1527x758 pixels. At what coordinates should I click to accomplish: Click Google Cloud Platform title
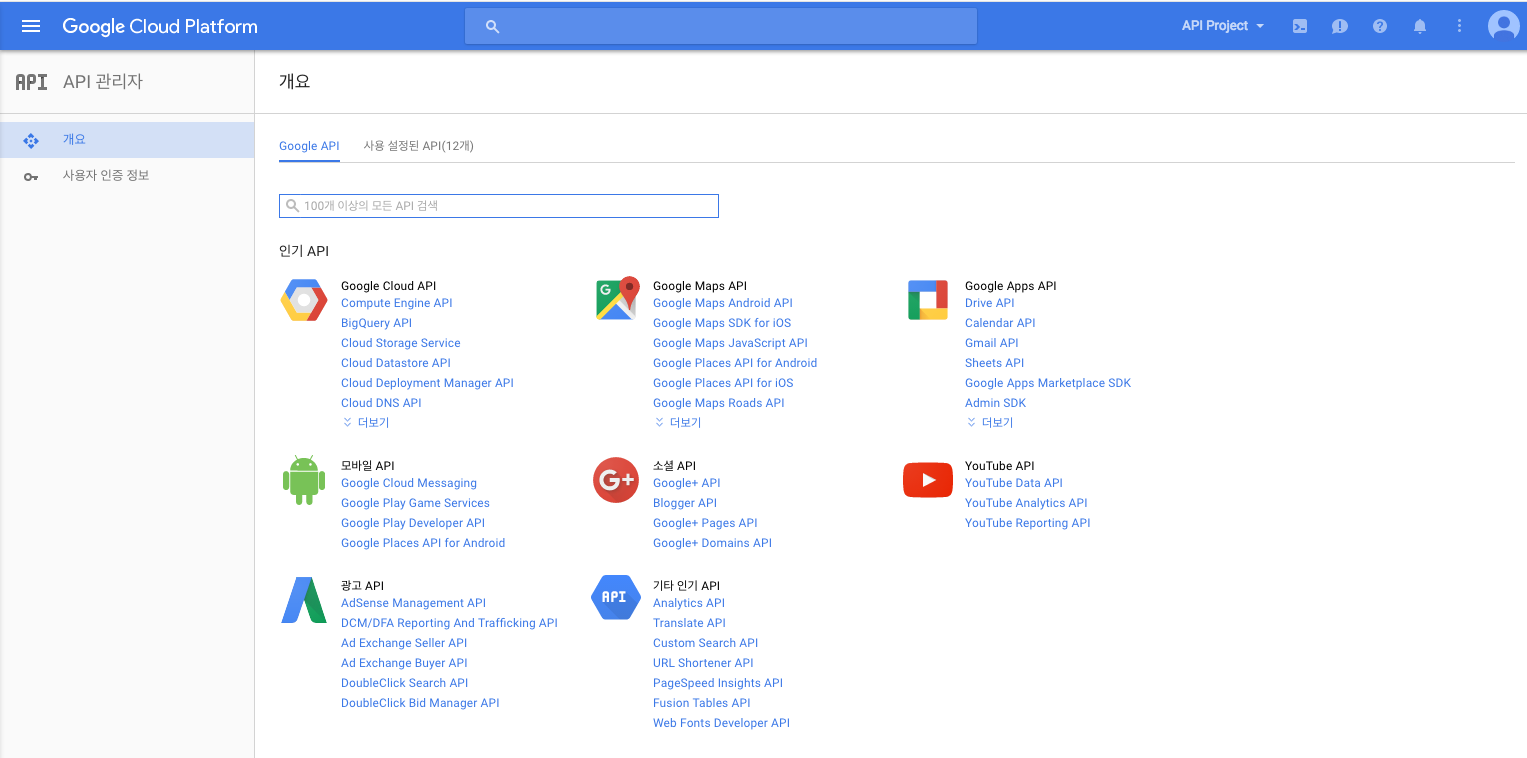coord(160,26)
